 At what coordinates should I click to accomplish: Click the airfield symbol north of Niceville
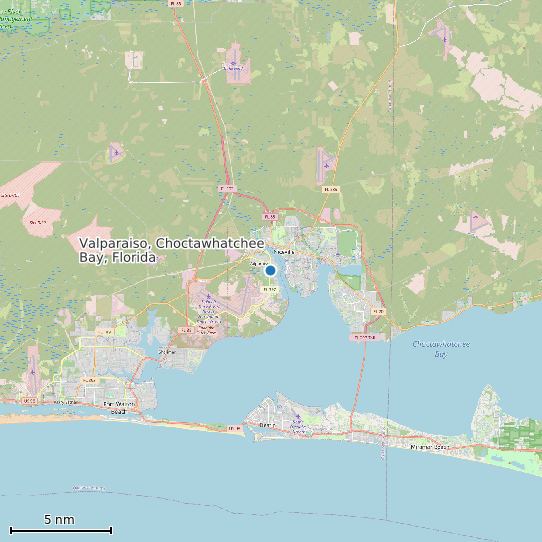(x=327, y=166)
